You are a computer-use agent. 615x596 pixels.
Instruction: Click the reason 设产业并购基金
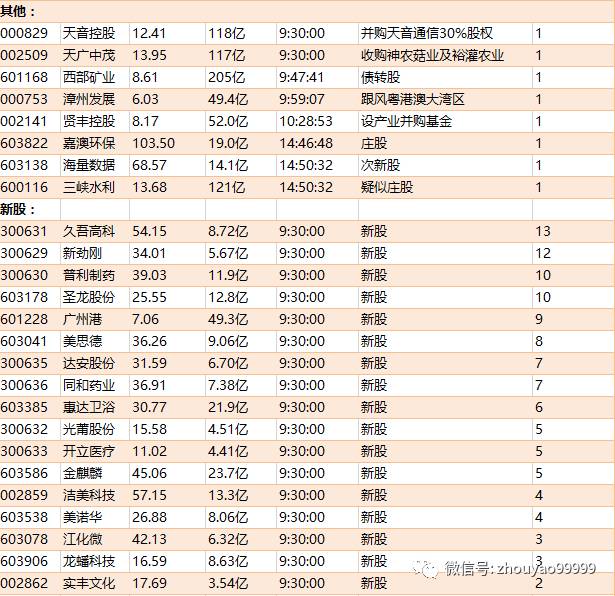(406, 121)
